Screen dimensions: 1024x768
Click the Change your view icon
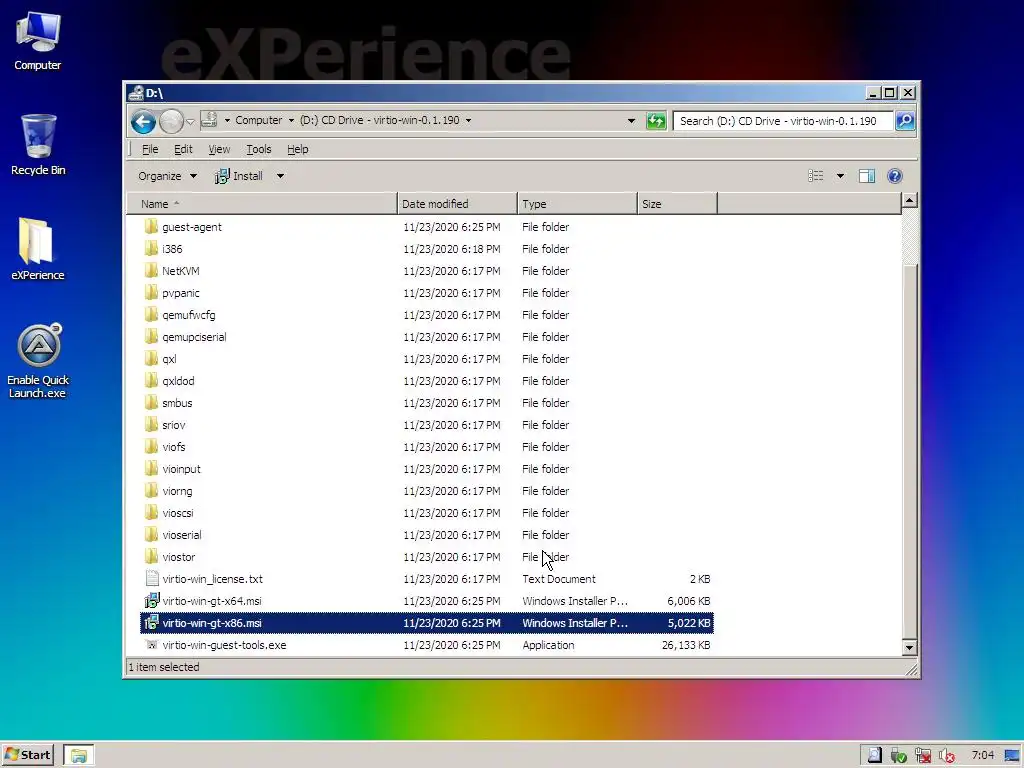[816, 176]
